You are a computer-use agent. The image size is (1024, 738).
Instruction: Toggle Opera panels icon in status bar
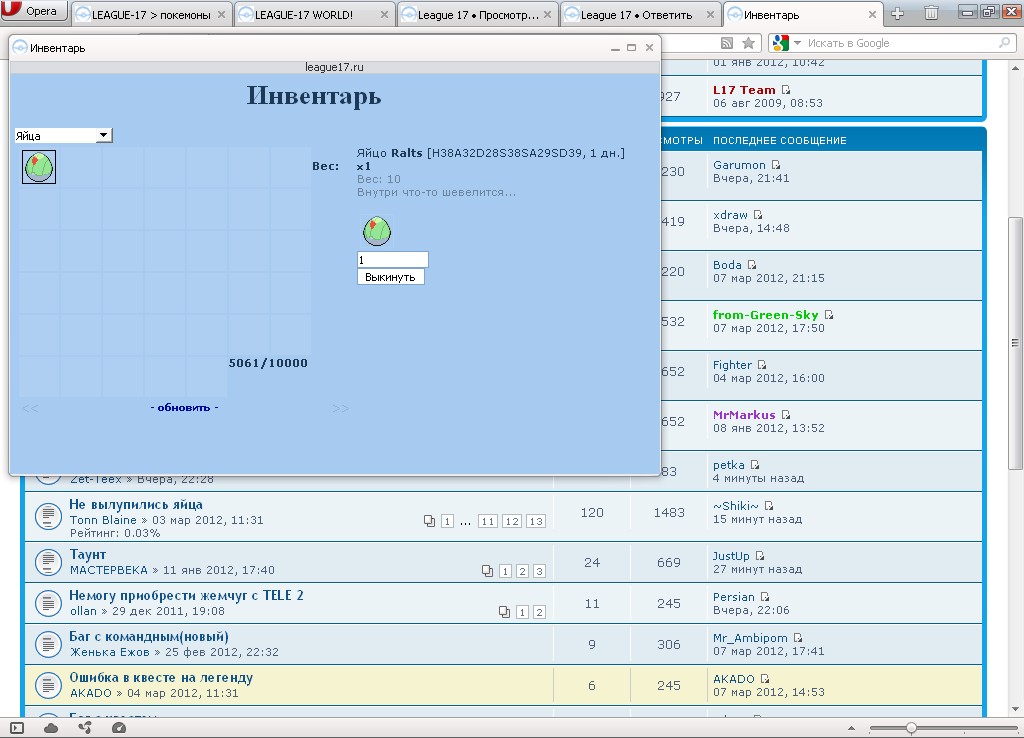tap(17, 728)
